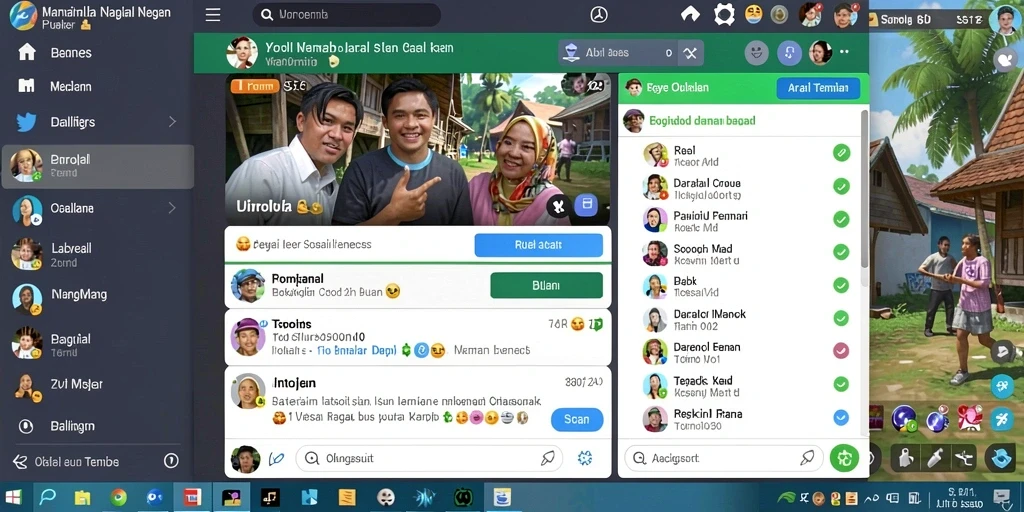Select the Bnrolal conversation in sidebar
Viewport: 1024px width, 512px height.
(x=98, y=166)
